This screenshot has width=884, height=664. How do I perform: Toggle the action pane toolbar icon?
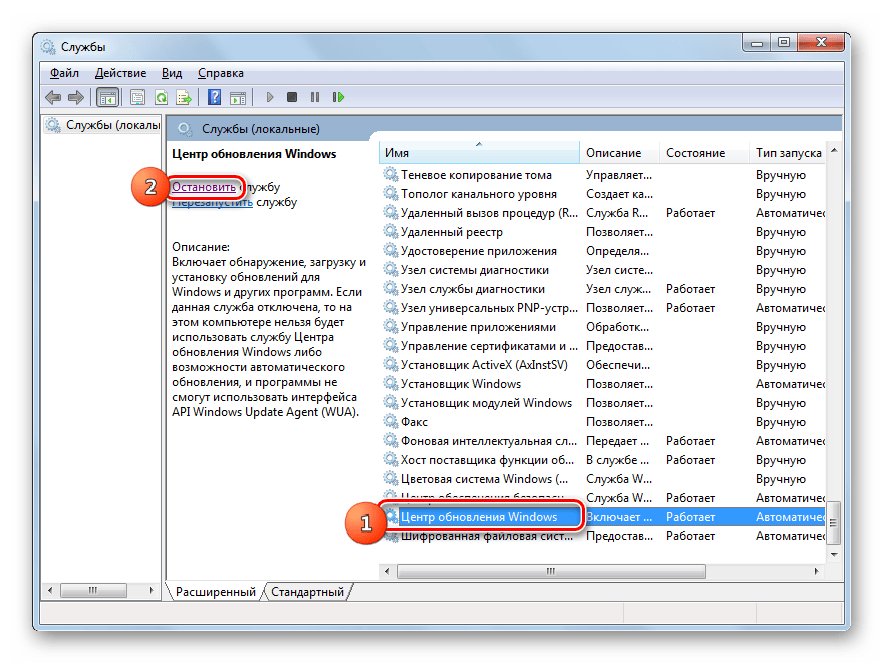tap(238, 98)
